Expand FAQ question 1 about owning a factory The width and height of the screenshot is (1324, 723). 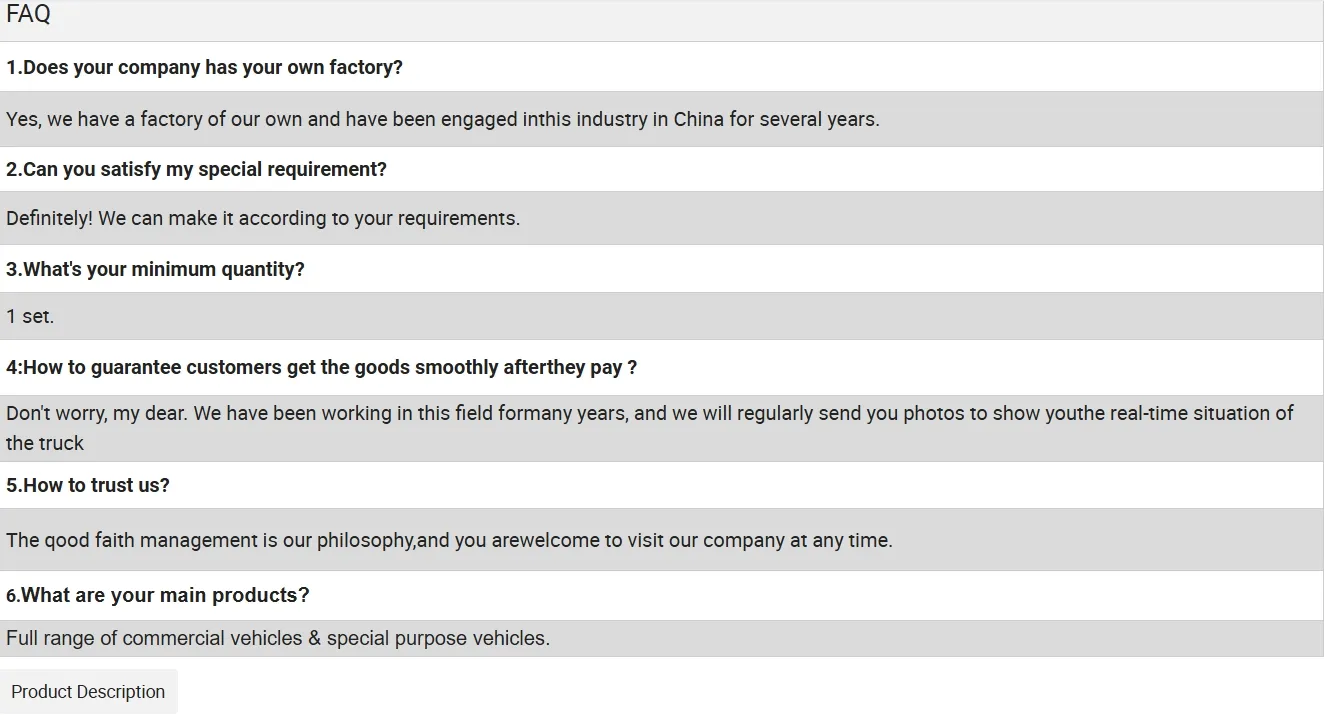[204, 67]
